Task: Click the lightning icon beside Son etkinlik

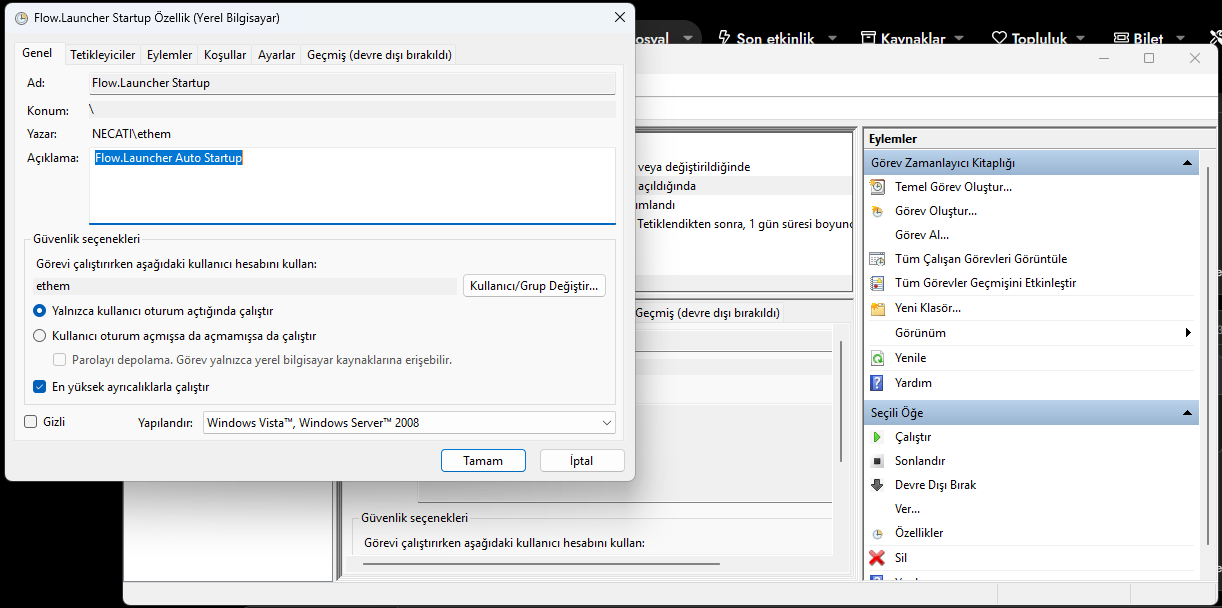Action: pos(724,38)
